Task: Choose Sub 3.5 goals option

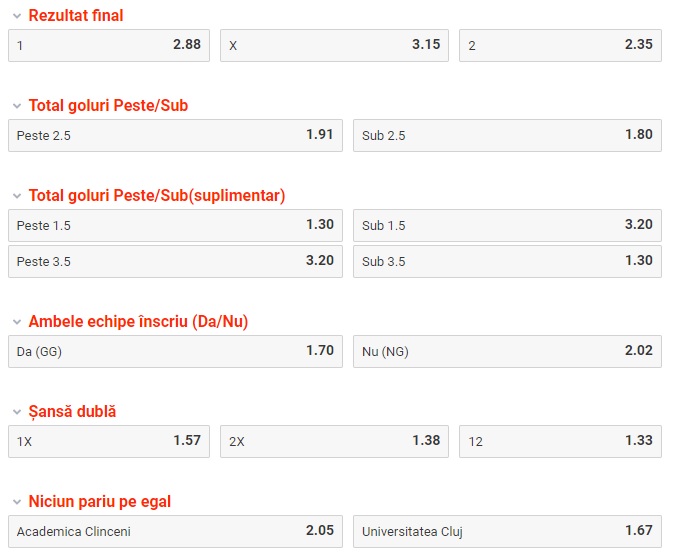Action: coord(507,261)
